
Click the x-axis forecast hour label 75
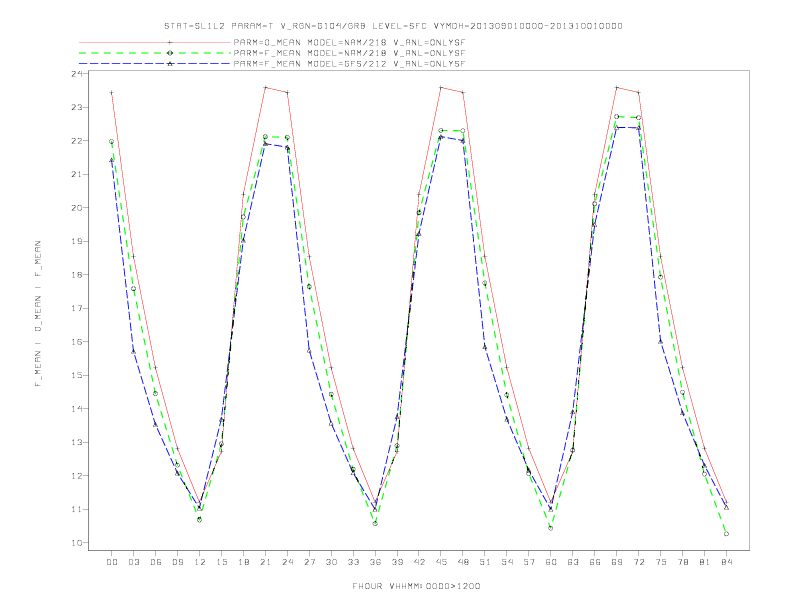pos(661,562)
